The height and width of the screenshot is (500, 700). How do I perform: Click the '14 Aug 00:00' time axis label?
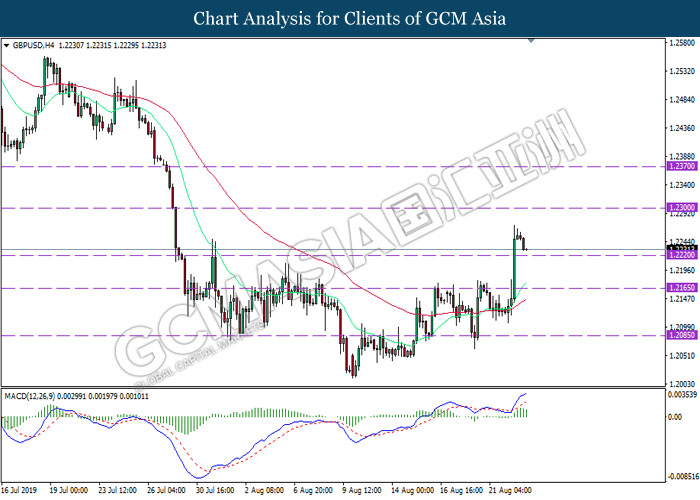coord(412,490)
